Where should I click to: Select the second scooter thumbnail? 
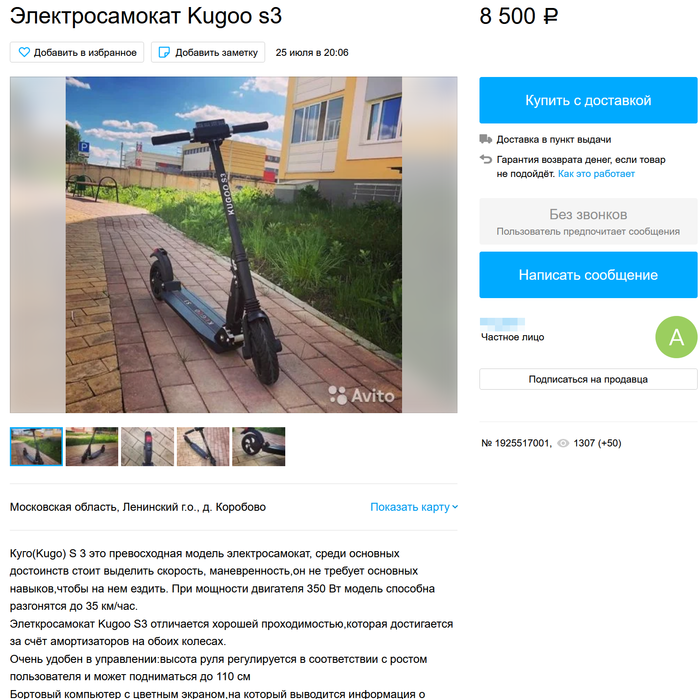(92, 446)
